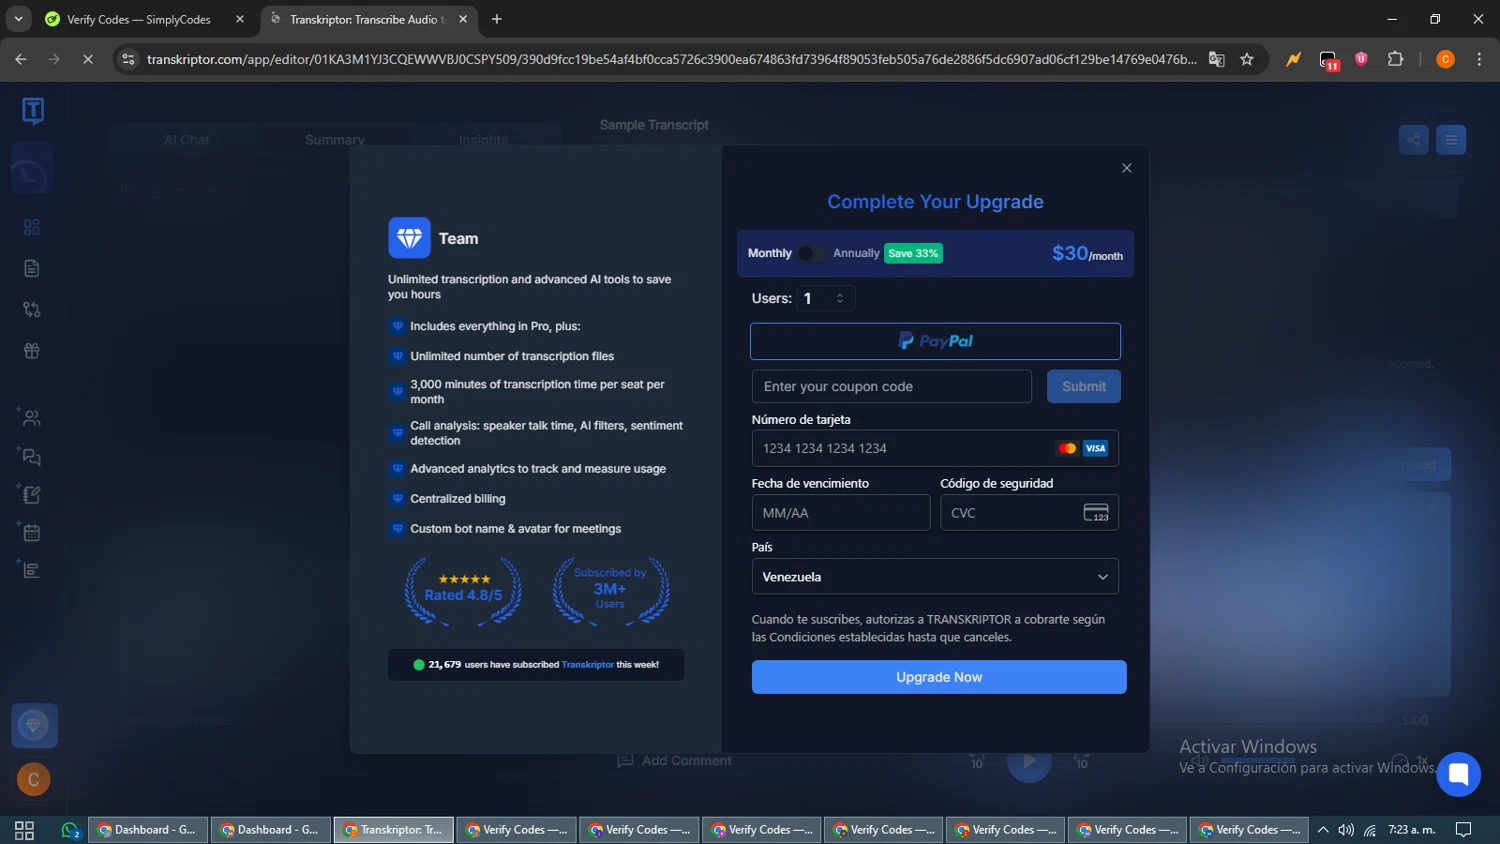Open the user avatar C in sidebar
This screenshot has width=1500, height=844.
coord(34,779)
